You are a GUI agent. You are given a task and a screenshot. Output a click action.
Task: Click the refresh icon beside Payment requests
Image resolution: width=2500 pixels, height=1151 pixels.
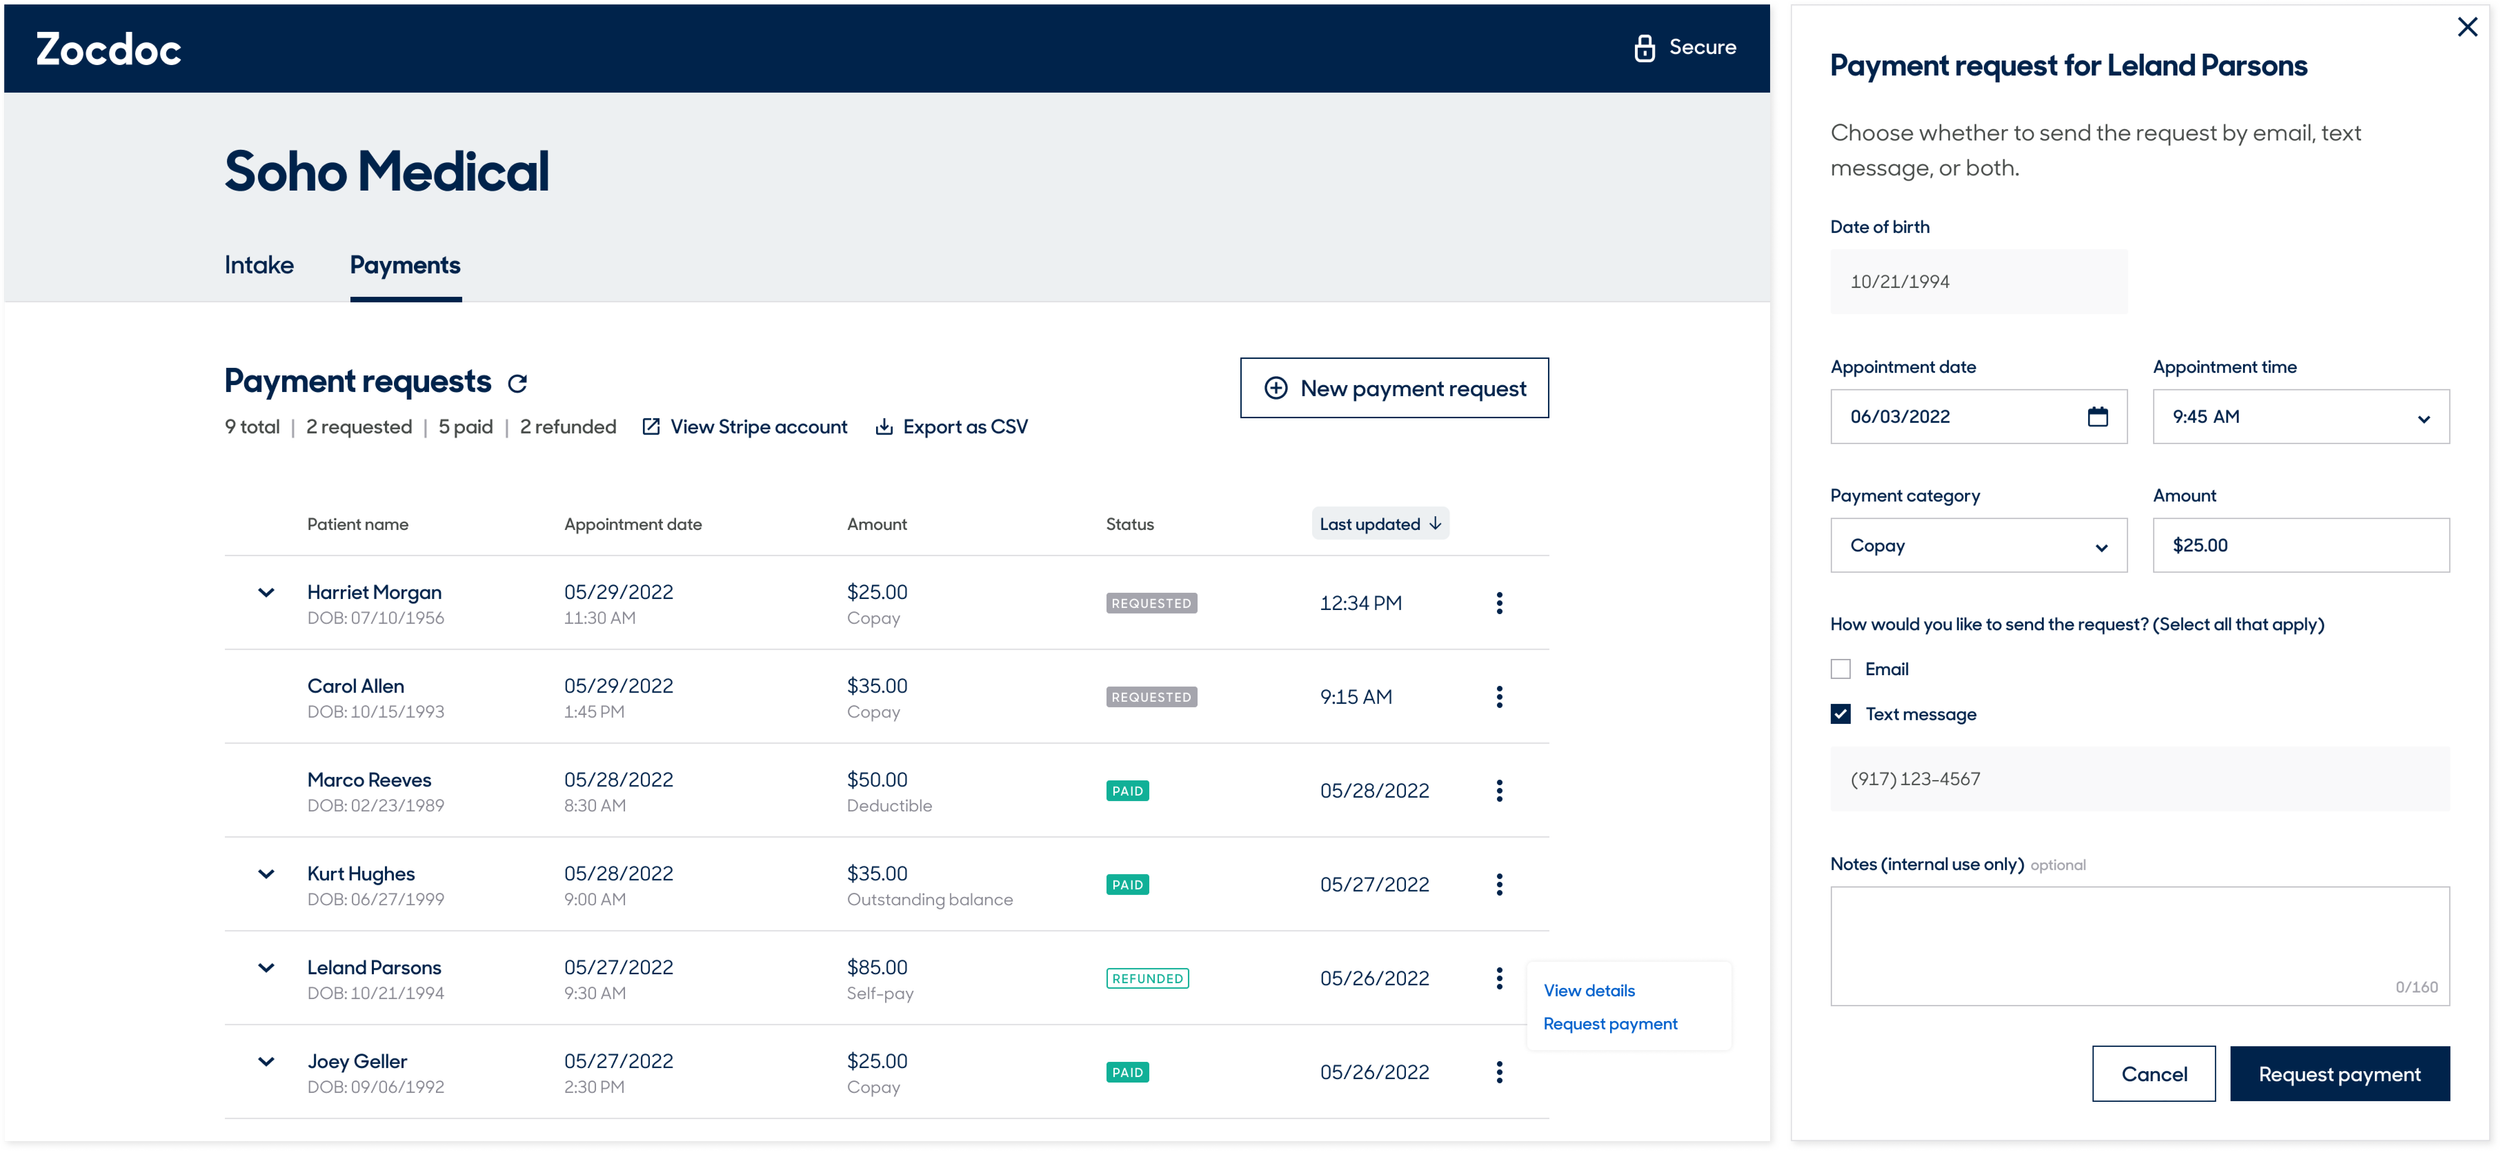coord(517,383)
